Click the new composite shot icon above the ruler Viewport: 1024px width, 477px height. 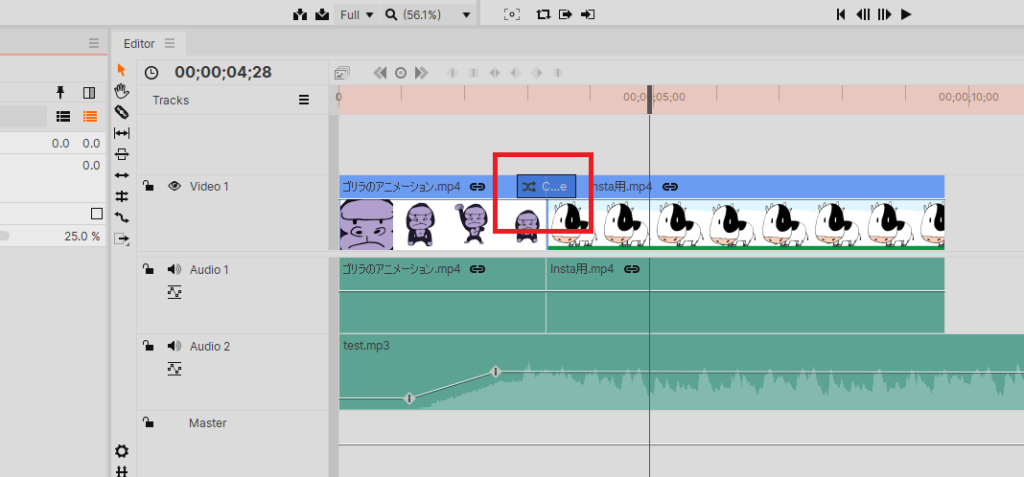[342, 73]
